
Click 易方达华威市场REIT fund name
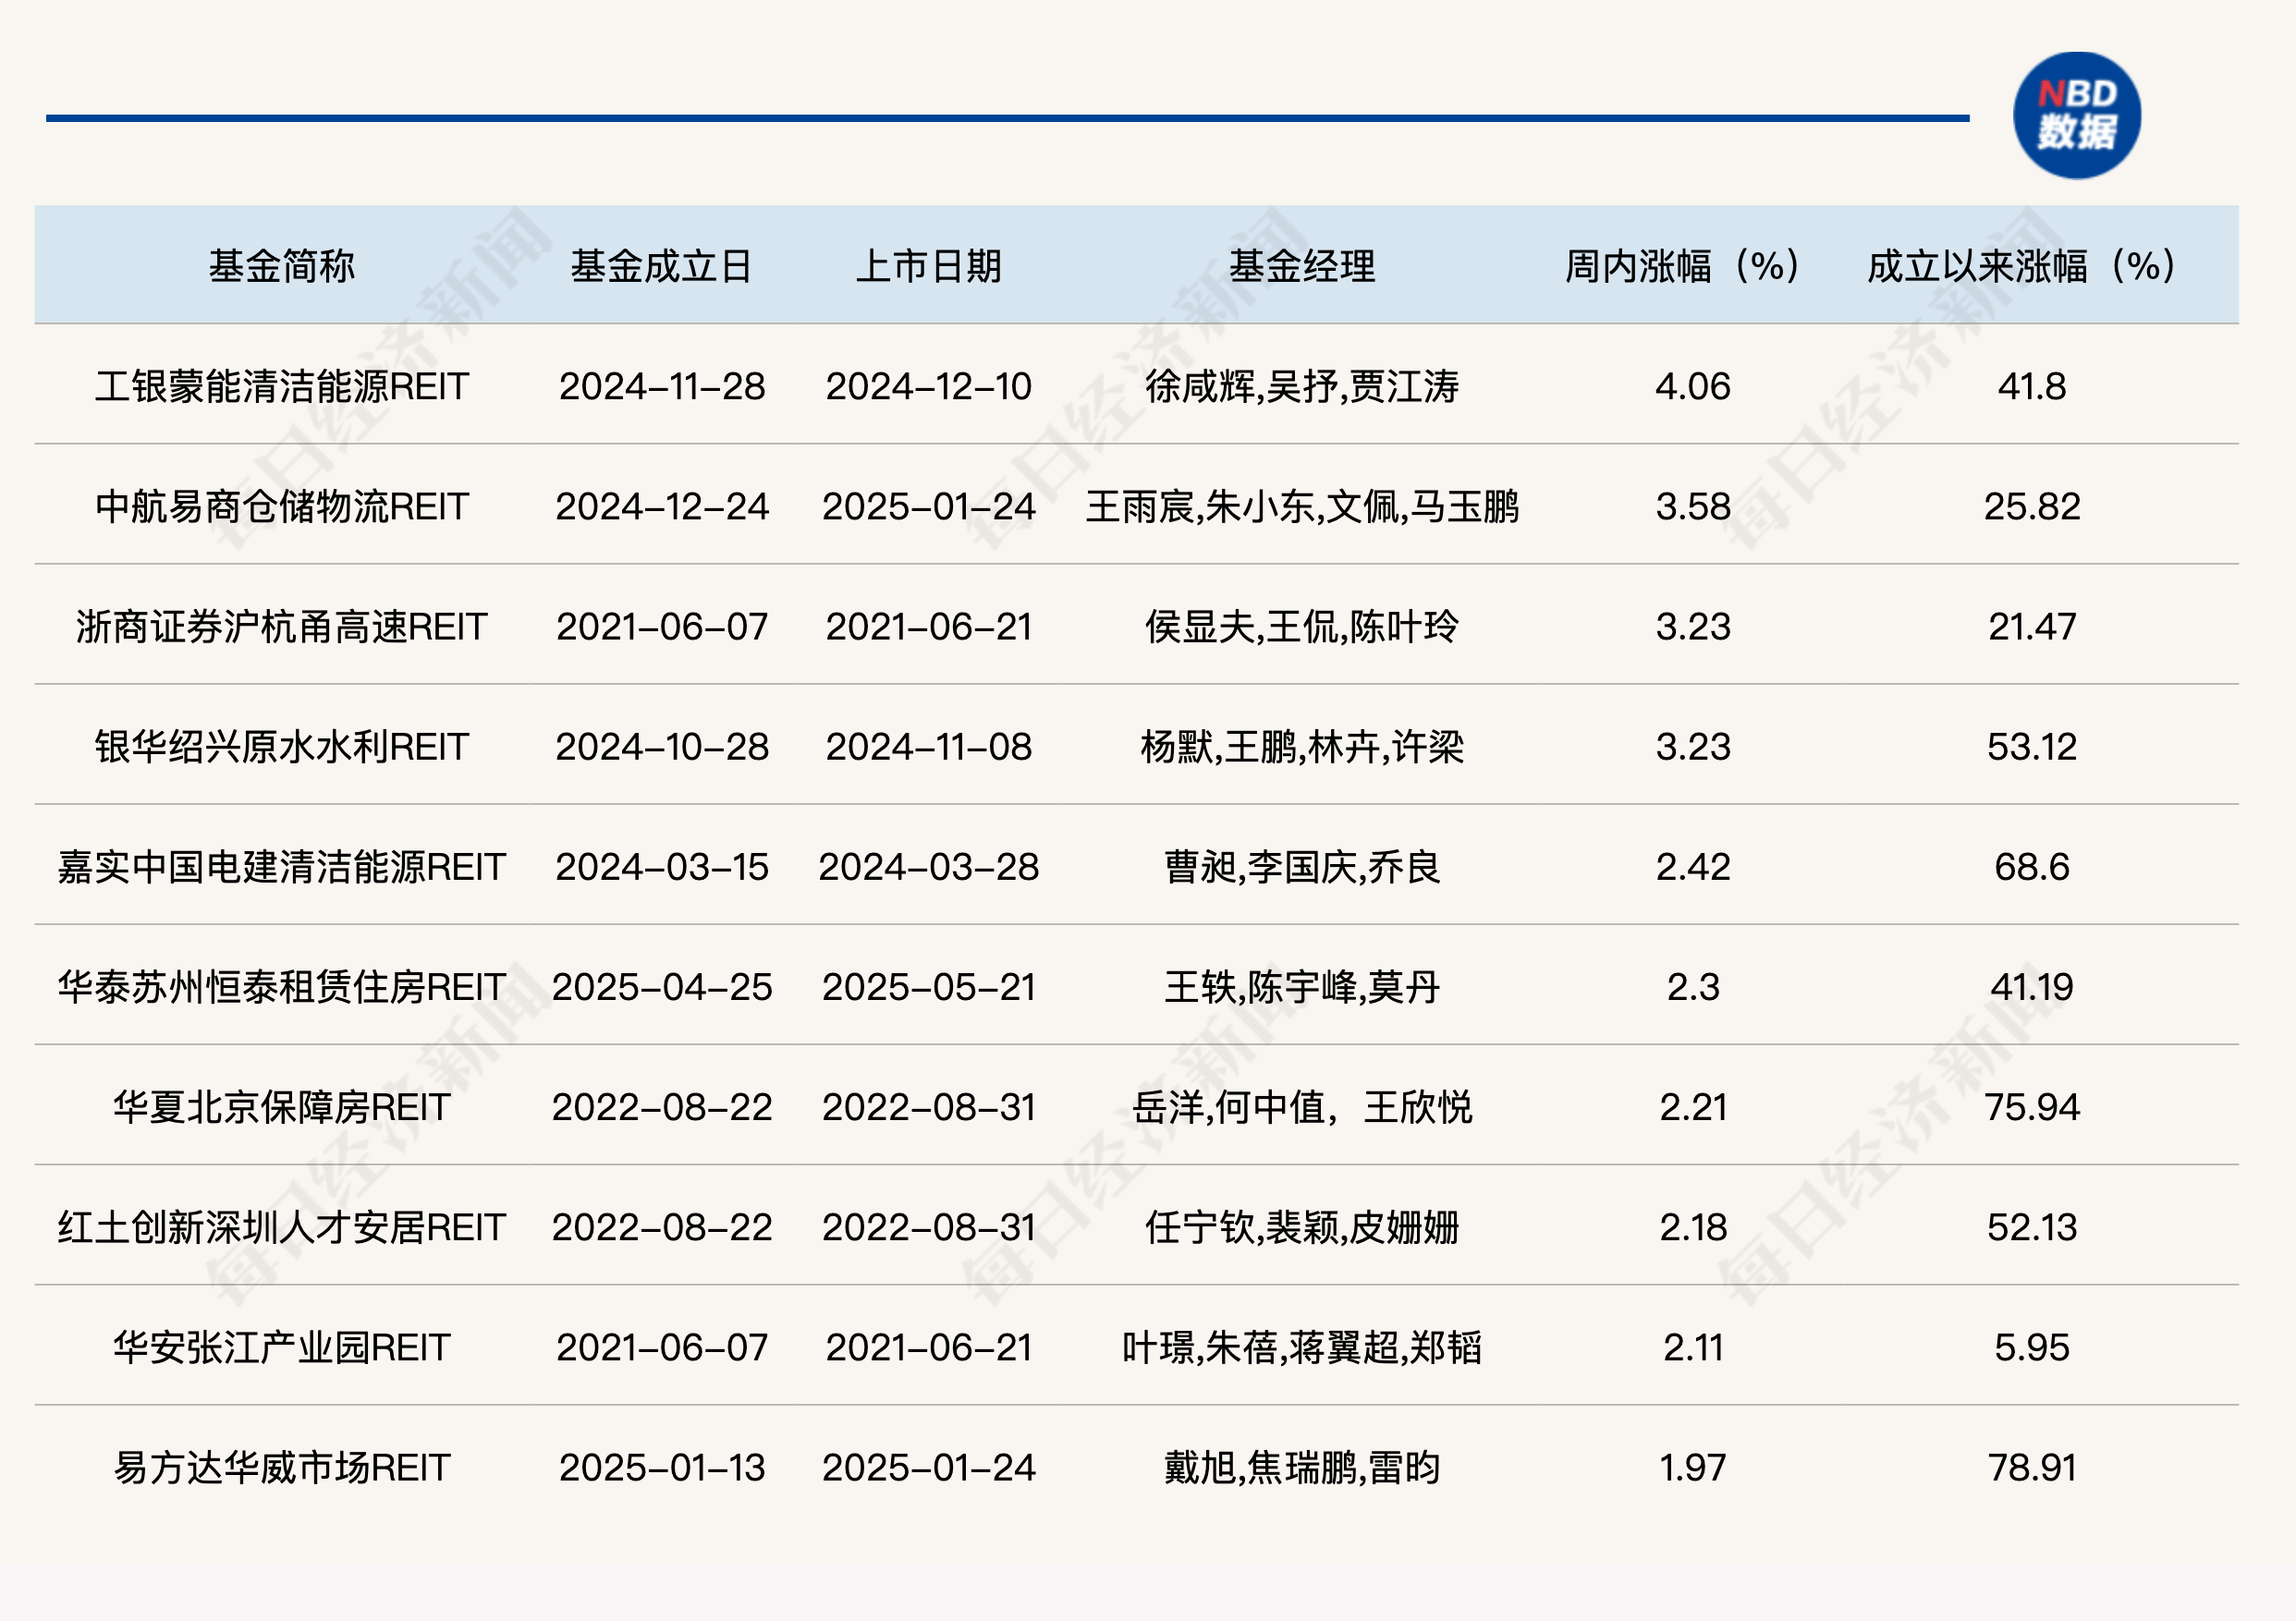281,1467
